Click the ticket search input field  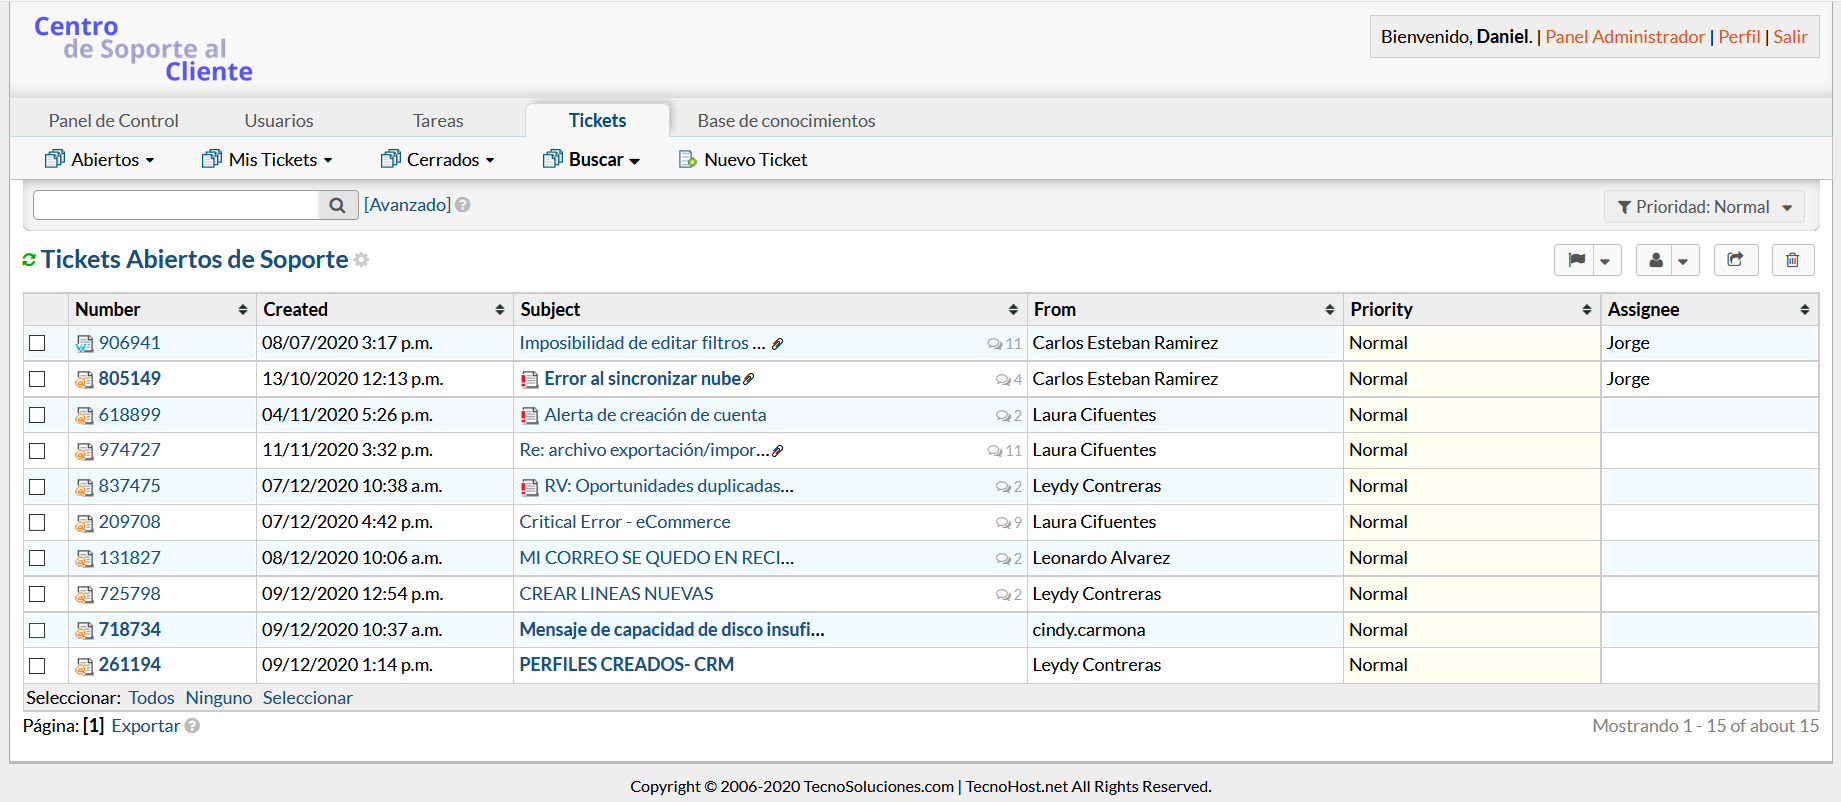click(176, 205)
